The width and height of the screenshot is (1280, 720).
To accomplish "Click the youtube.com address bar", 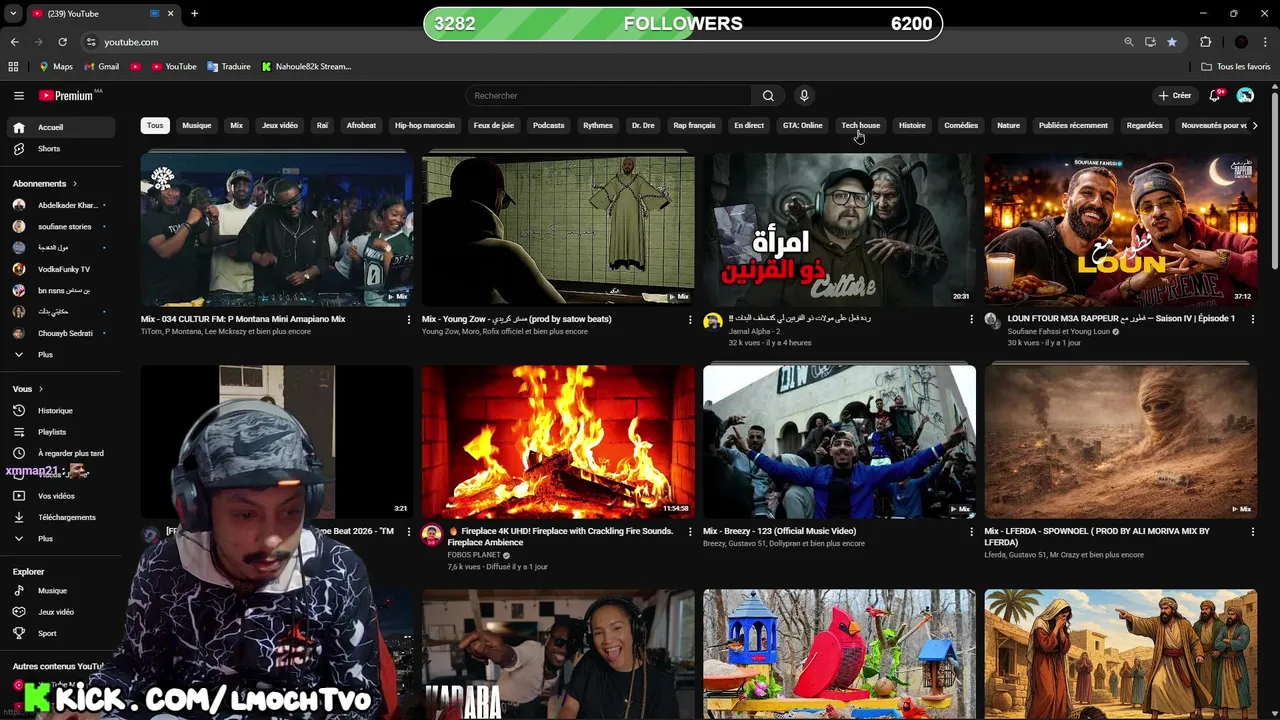I will (600, 42).
